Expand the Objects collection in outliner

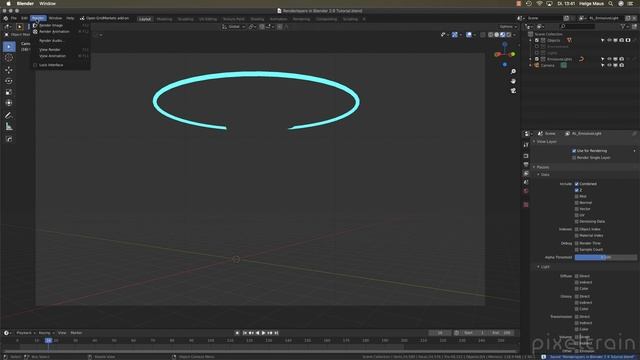pos(531,40)
